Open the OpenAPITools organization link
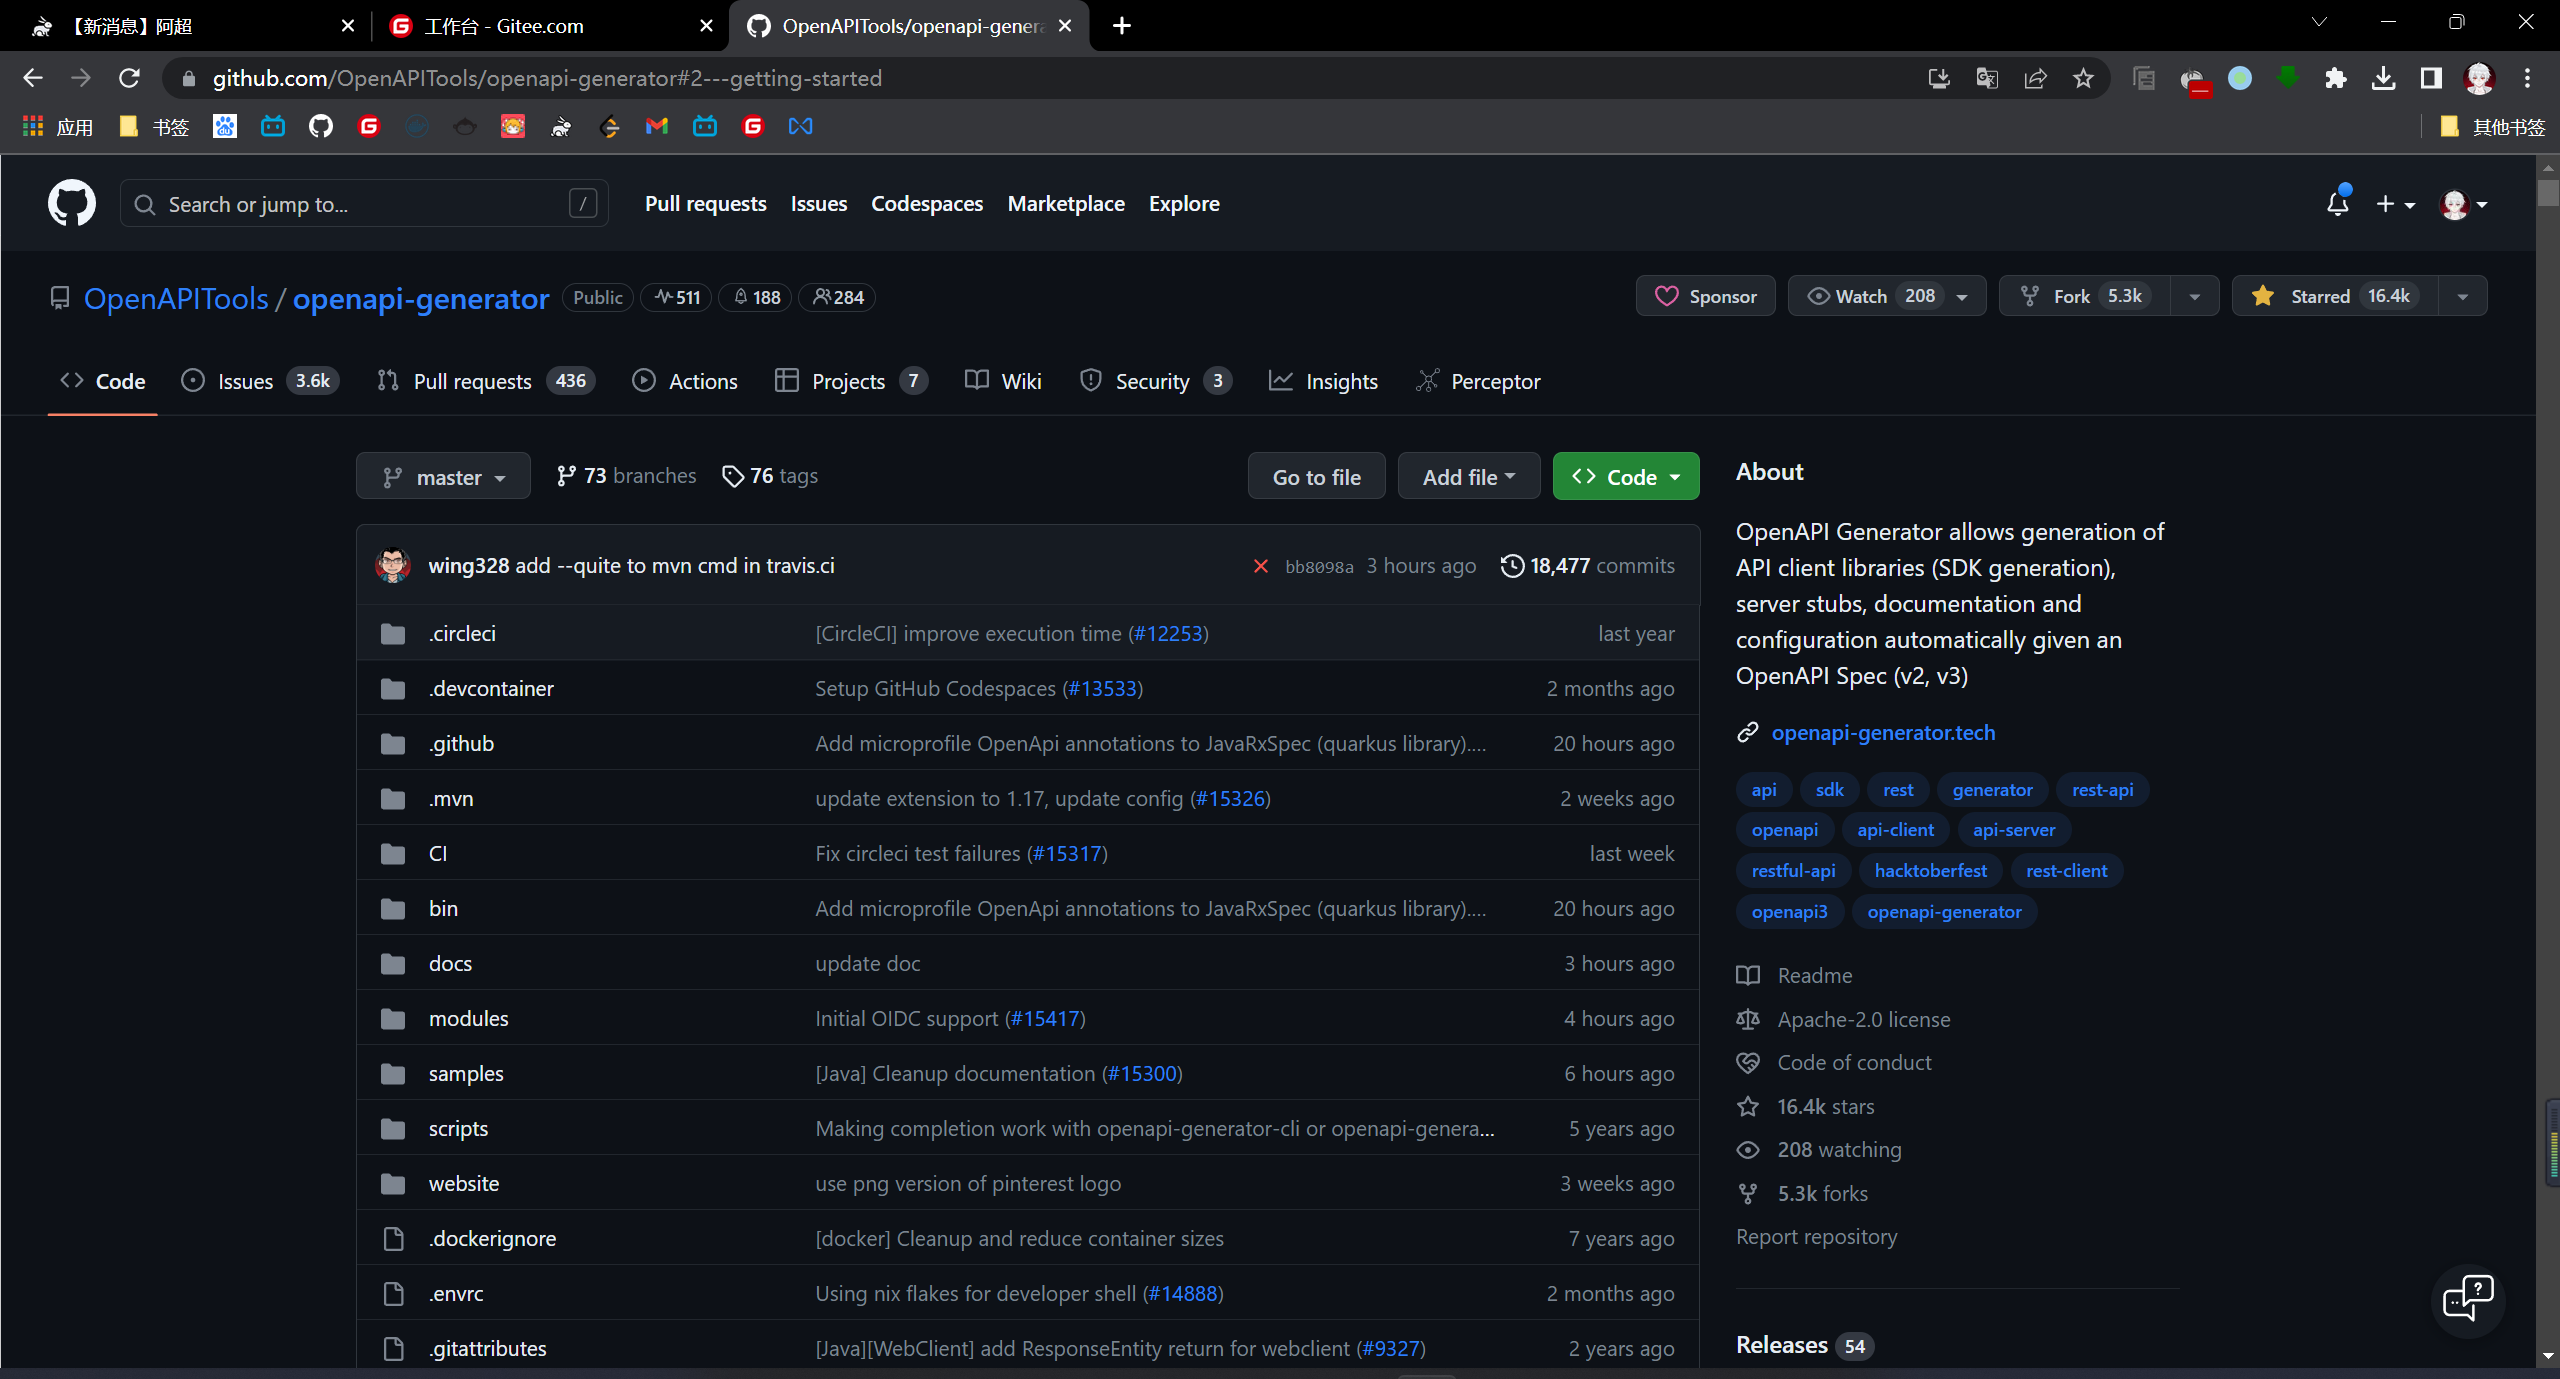The height and width of the screenshot is (1379, 2560). pyautogui.click(x=176, y=298)
